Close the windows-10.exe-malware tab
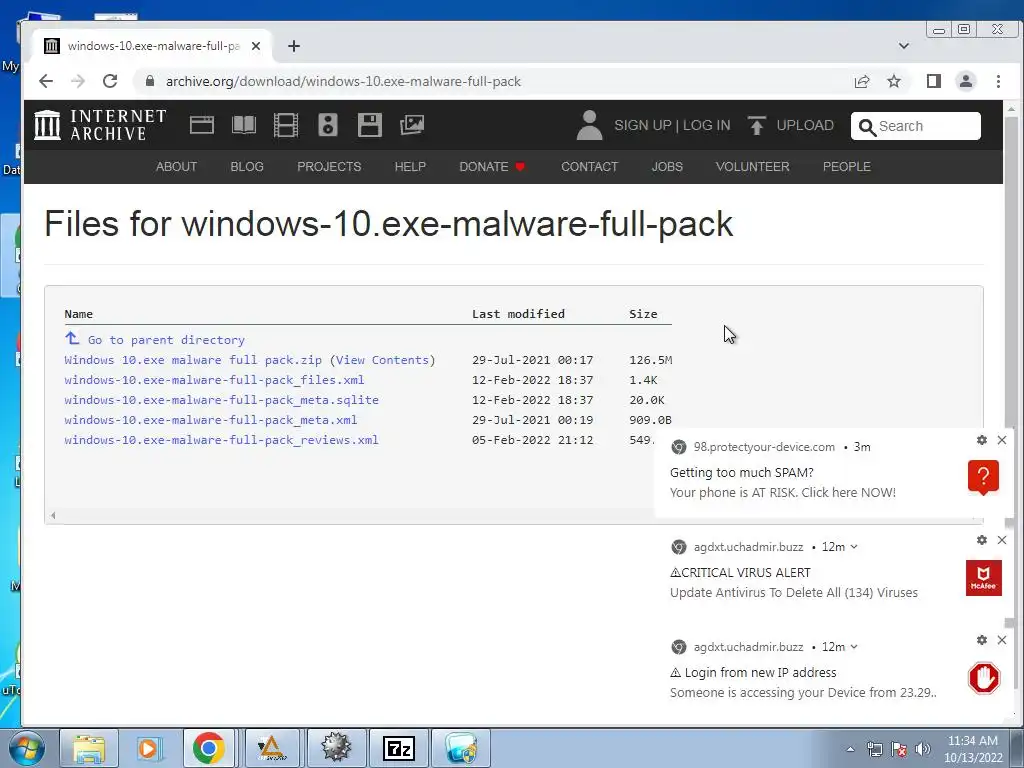This screenshot has height=768, width=1024. [x=256, y=46]
